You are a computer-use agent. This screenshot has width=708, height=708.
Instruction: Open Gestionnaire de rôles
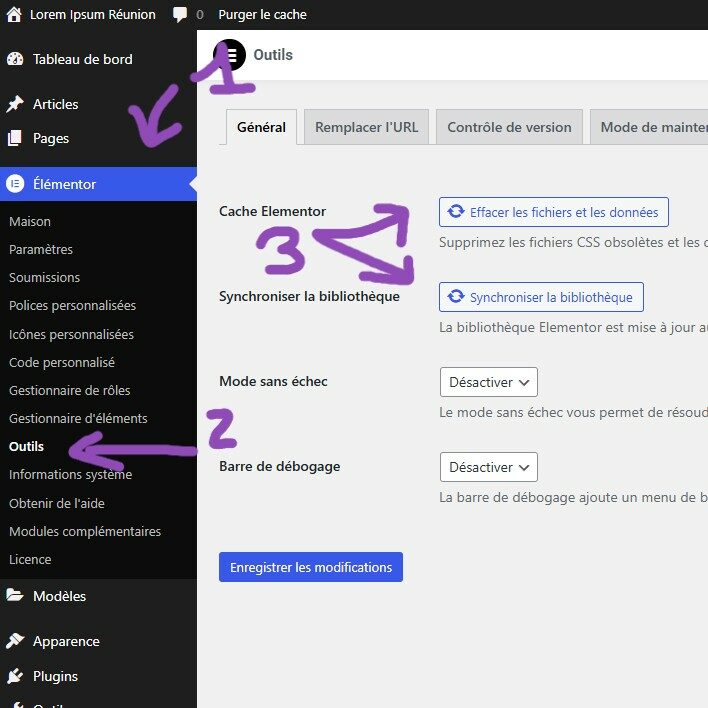[x=70, y=391]
